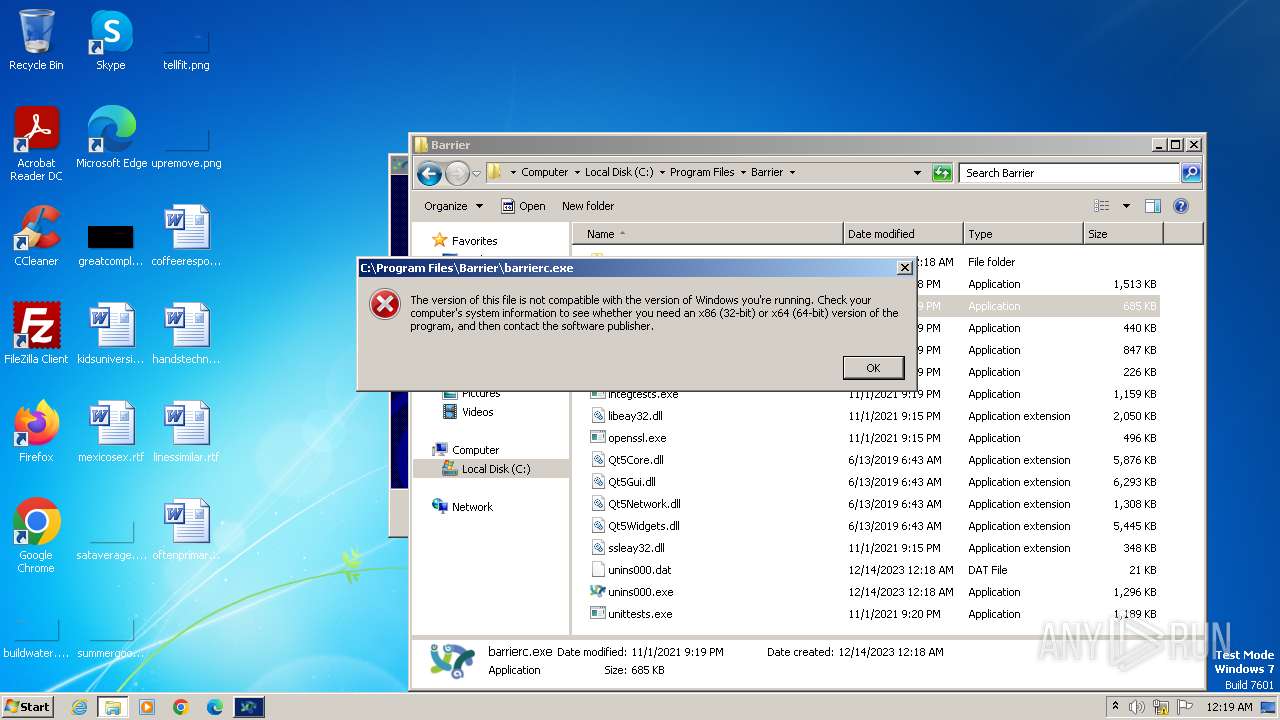1280x720 pixels.
Task: Open Chrome from the taskbar
Action: click(181, 707)
